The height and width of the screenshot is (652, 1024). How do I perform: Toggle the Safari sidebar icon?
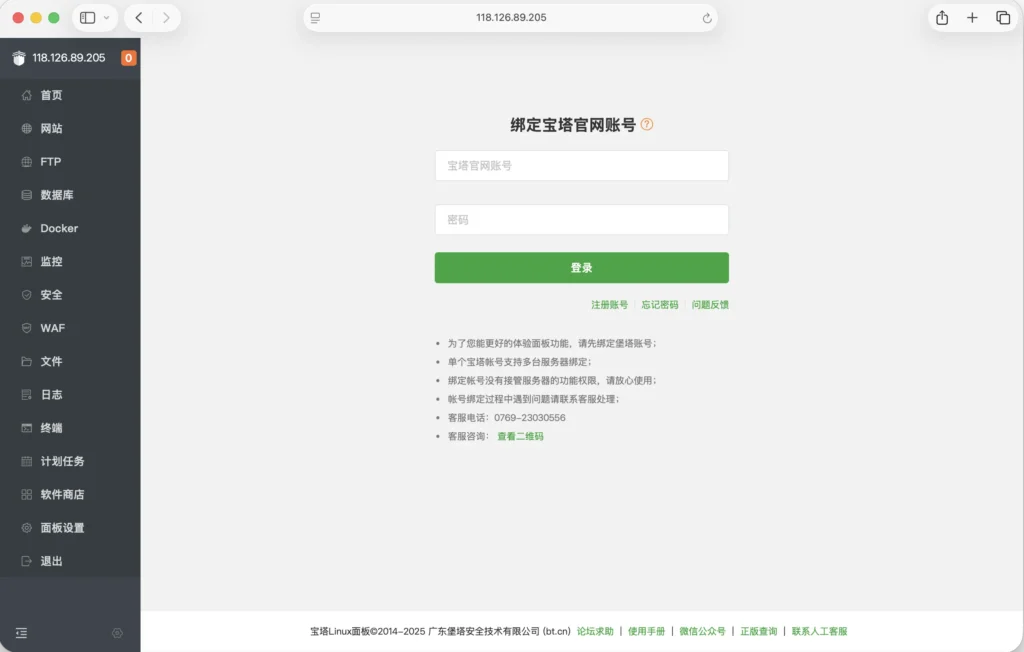coord(88,18)
